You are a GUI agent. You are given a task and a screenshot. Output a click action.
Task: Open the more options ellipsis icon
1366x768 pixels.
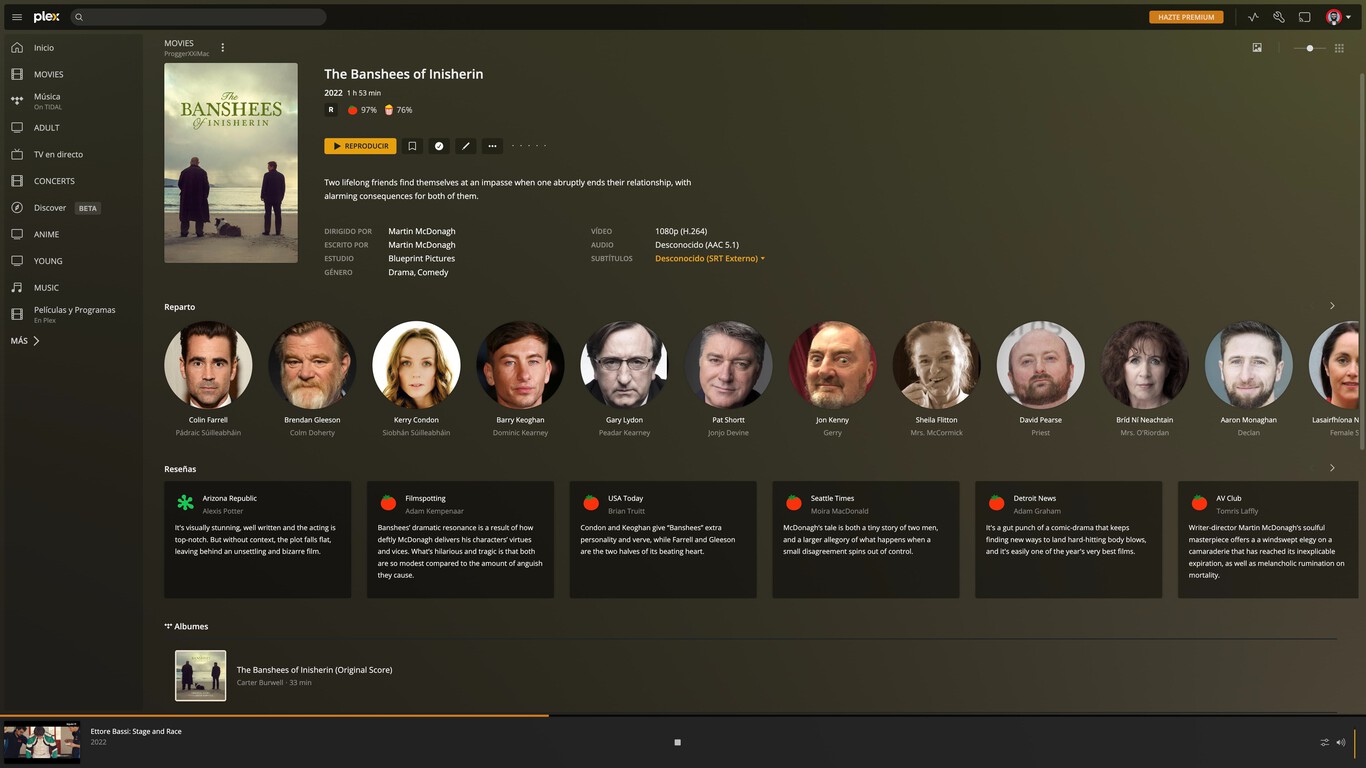[492, 146]
